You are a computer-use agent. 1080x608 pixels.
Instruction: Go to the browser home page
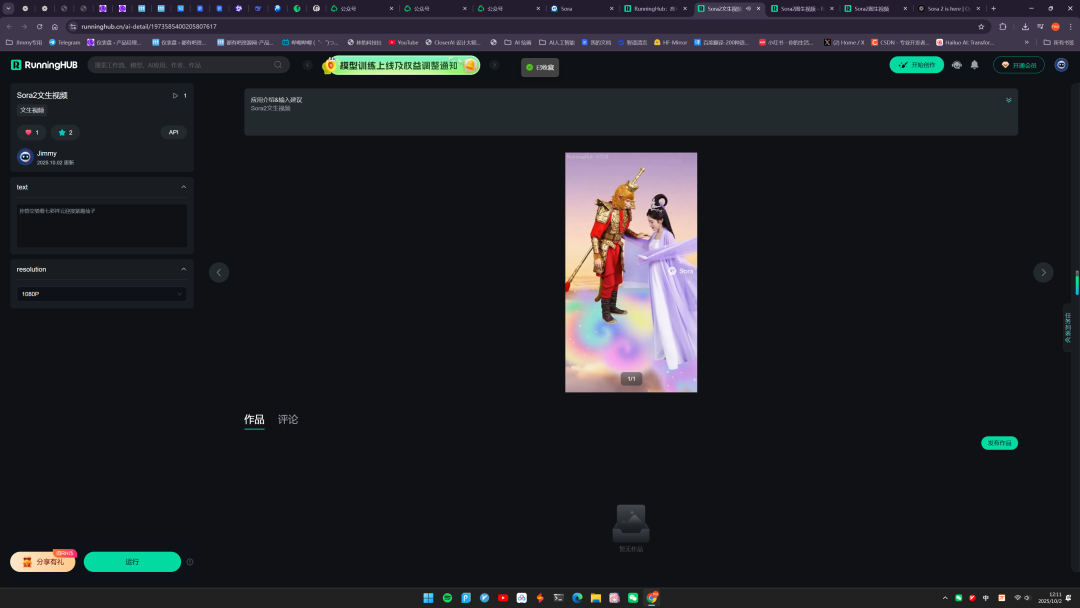54,26
